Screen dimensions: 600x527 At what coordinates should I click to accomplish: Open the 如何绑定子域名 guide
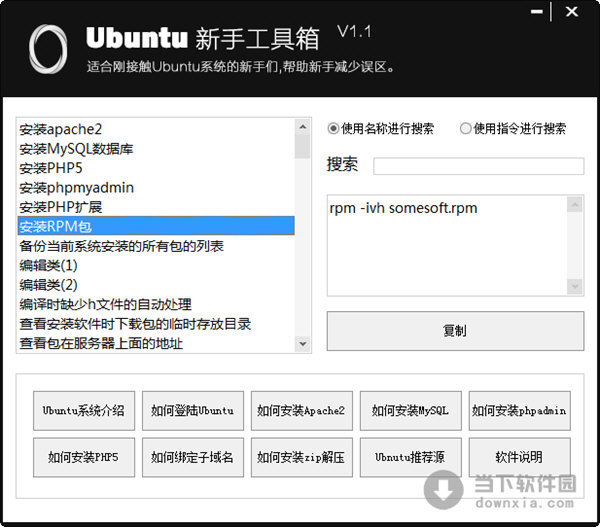(x=193, y=457)
